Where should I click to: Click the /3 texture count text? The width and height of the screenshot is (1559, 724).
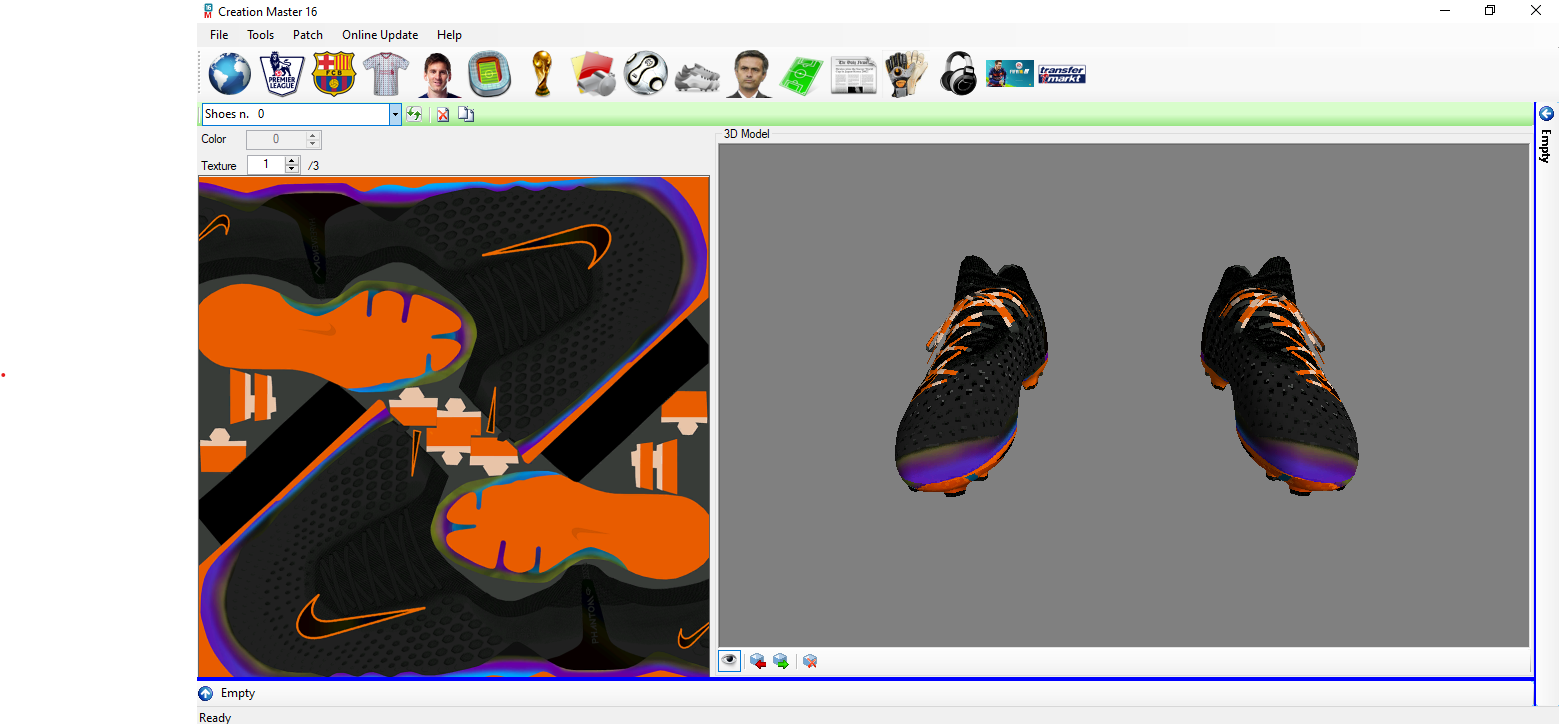click(x=313, y=166)
